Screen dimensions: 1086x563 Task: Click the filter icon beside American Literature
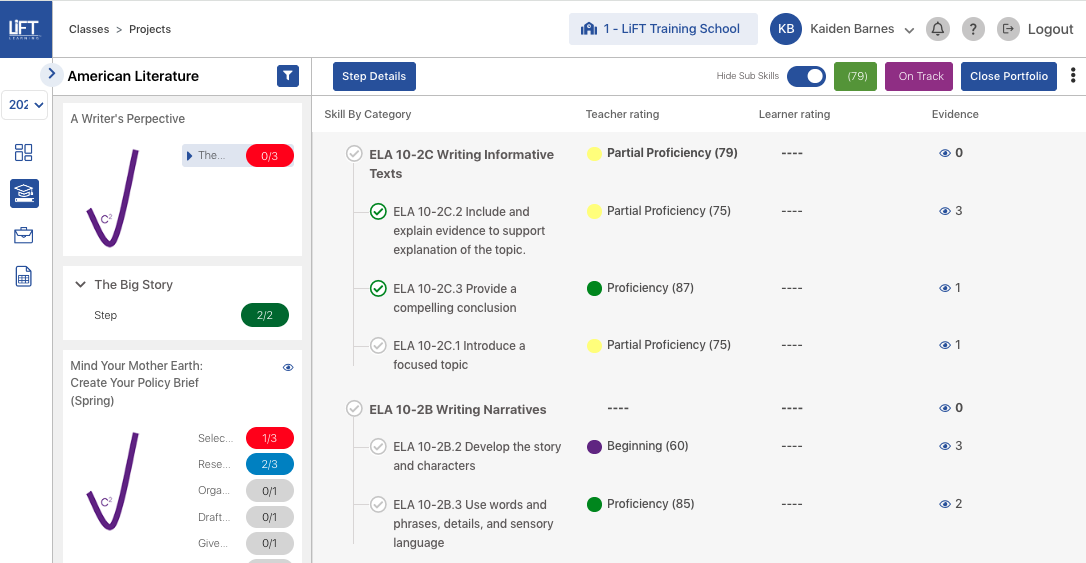pos(287,76)
